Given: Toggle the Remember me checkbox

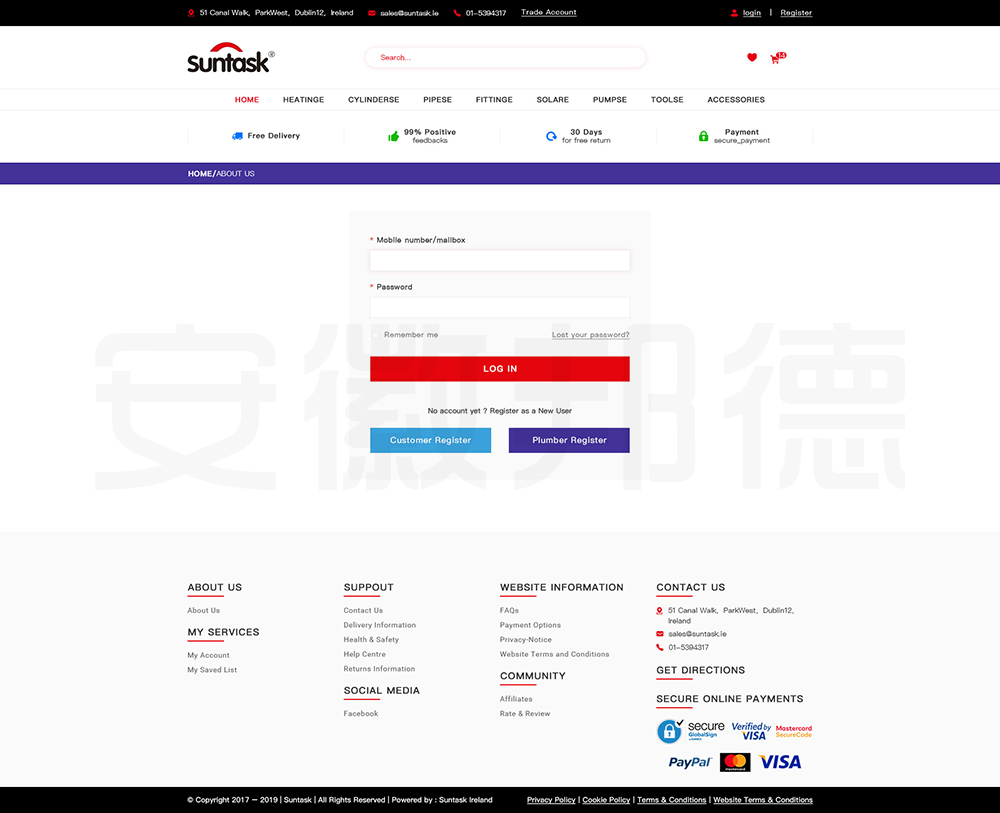Looking at the screenshot, I should click(x=376, y=335).
